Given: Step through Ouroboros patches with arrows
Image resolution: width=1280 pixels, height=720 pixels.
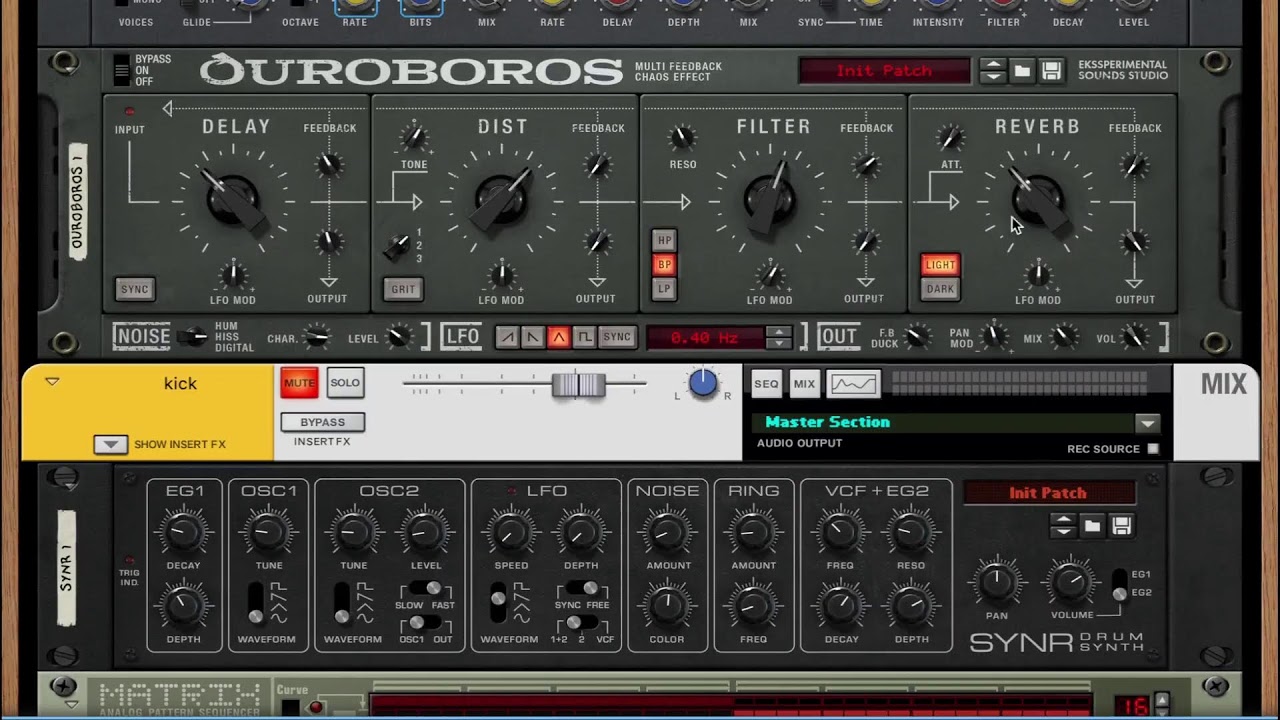Looking at the screenshot, I should (992, 71).
